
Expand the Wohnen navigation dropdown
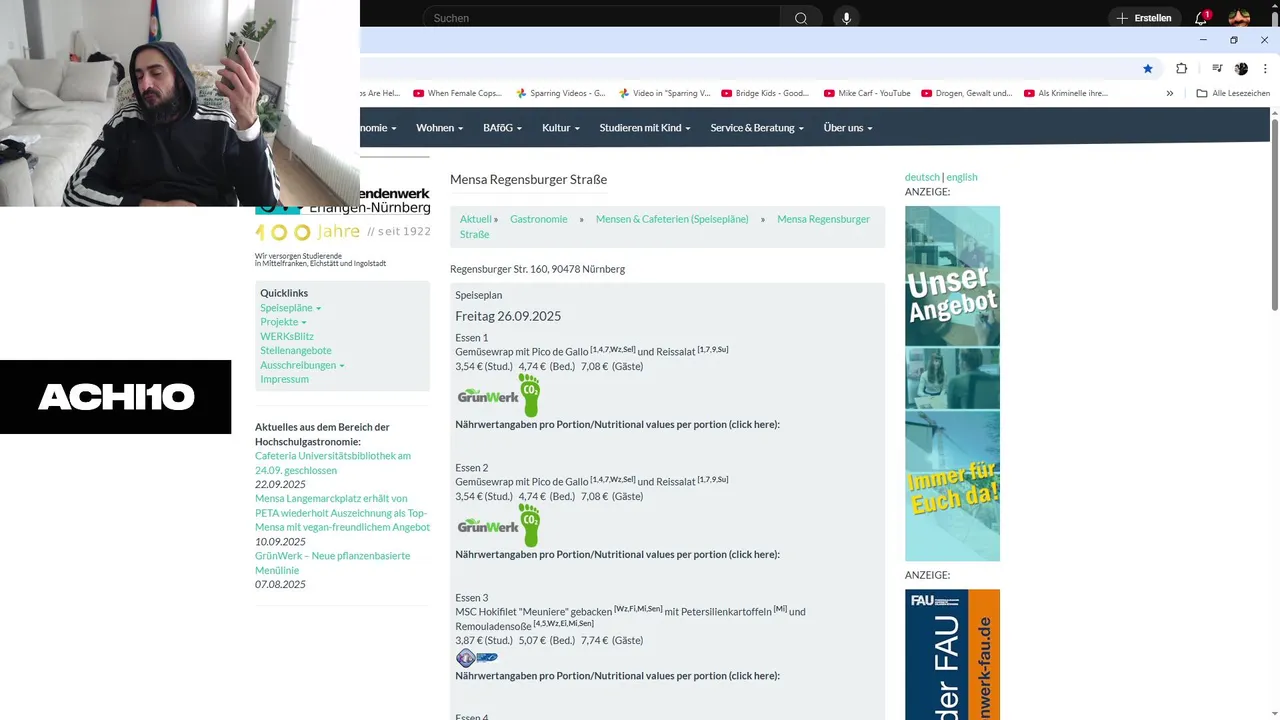[x=440, y=128]
